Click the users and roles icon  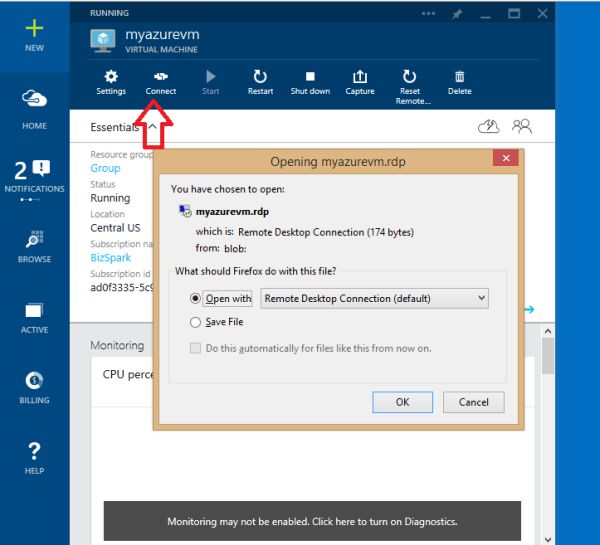tap(522, 126)
